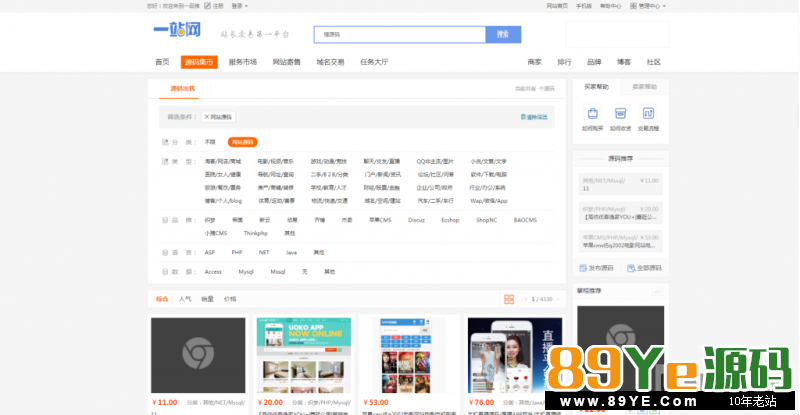
Task: Open 网站首页 link in top bar
Action: (557, 6)
